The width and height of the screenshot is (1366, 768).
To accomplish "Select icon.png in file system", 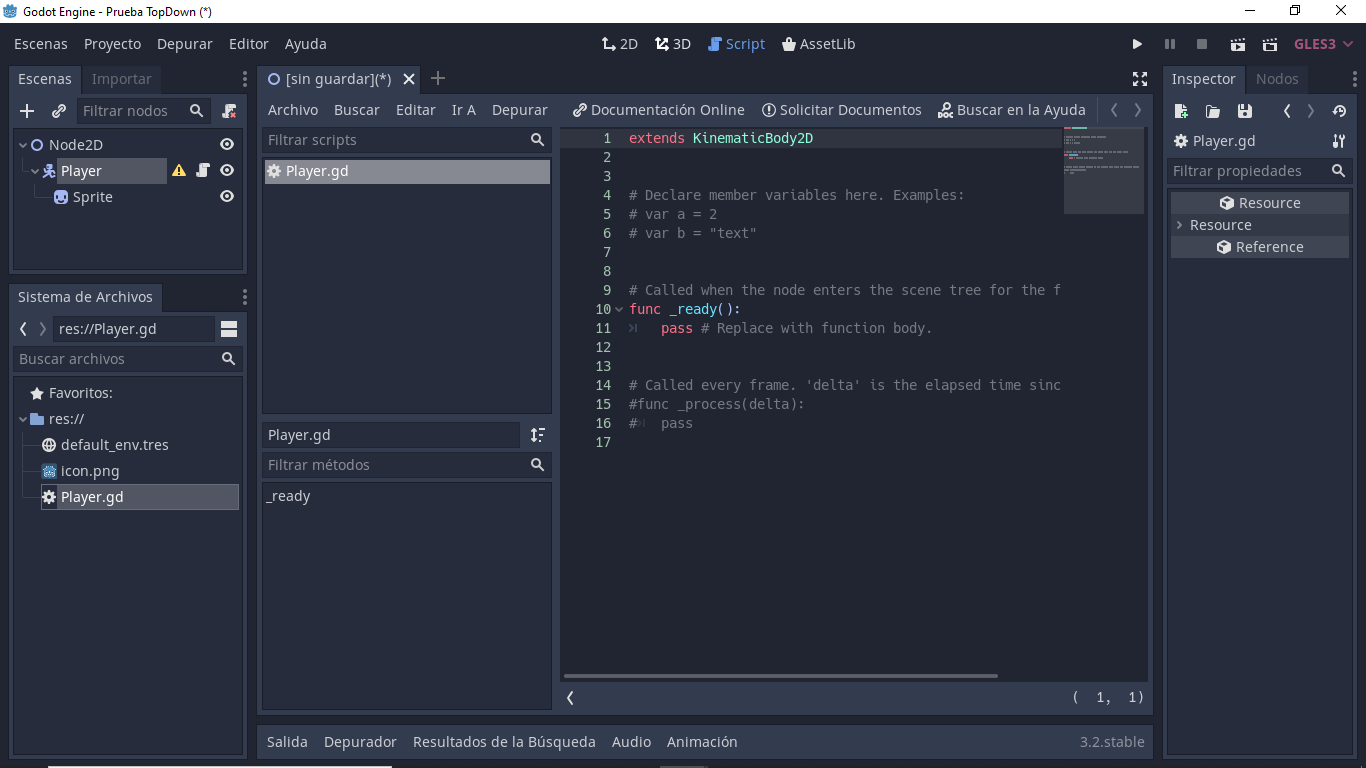I will (x=90, y=471).
